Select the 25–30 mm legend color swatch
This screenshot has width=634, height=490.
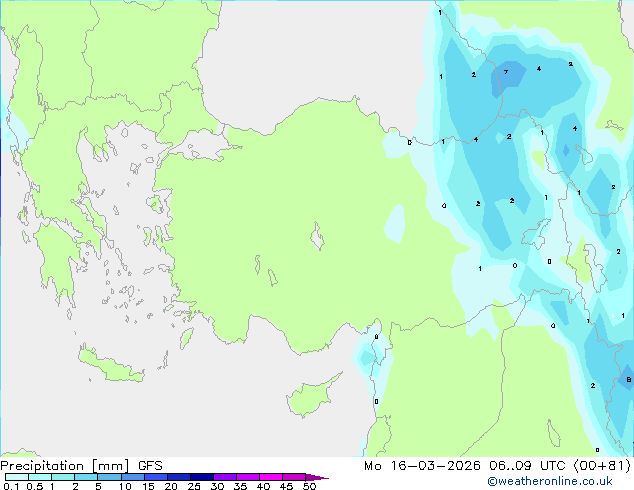click(x=201, y=477)
